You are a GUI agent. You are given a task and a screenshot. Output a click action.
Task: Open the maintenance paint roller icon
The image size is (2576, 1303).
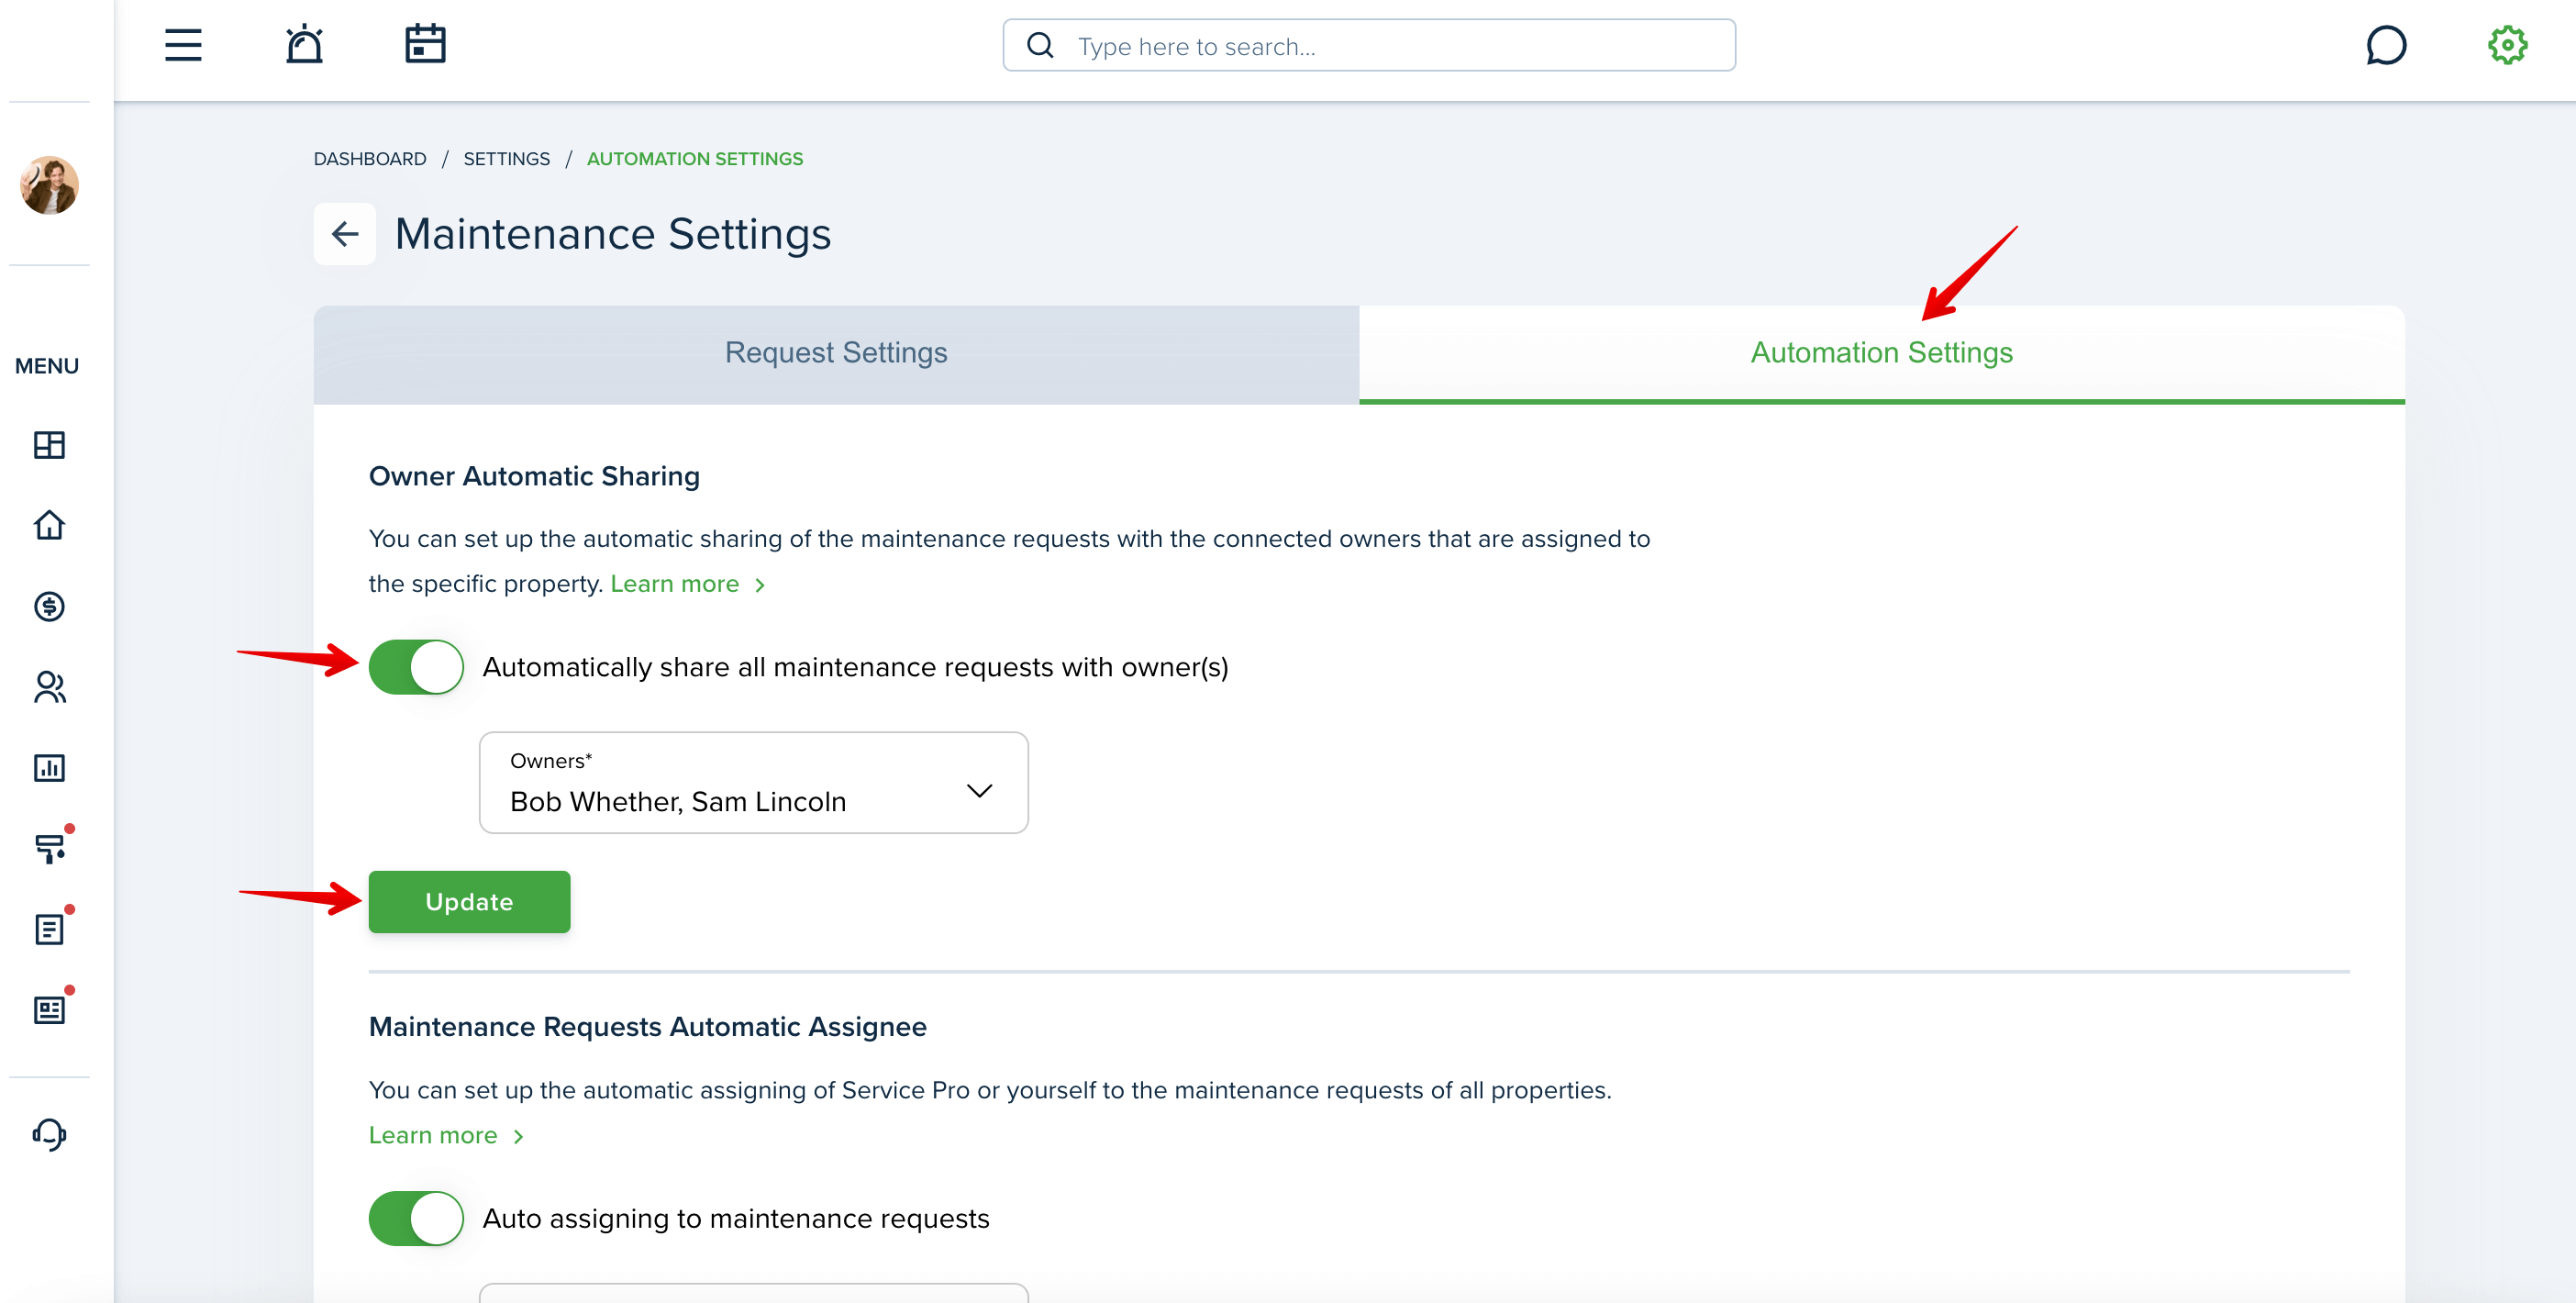point(49,848)
